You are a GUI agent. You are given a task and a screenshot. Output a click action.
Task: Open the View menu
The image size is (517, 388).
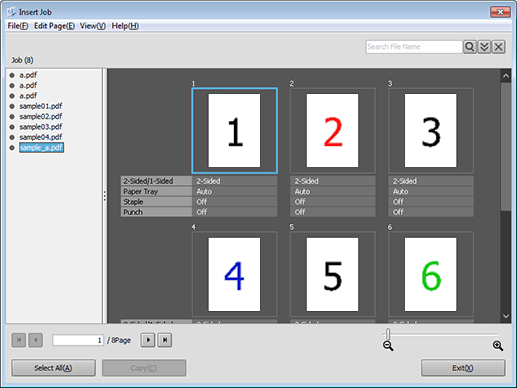click(x=93, y=26)
